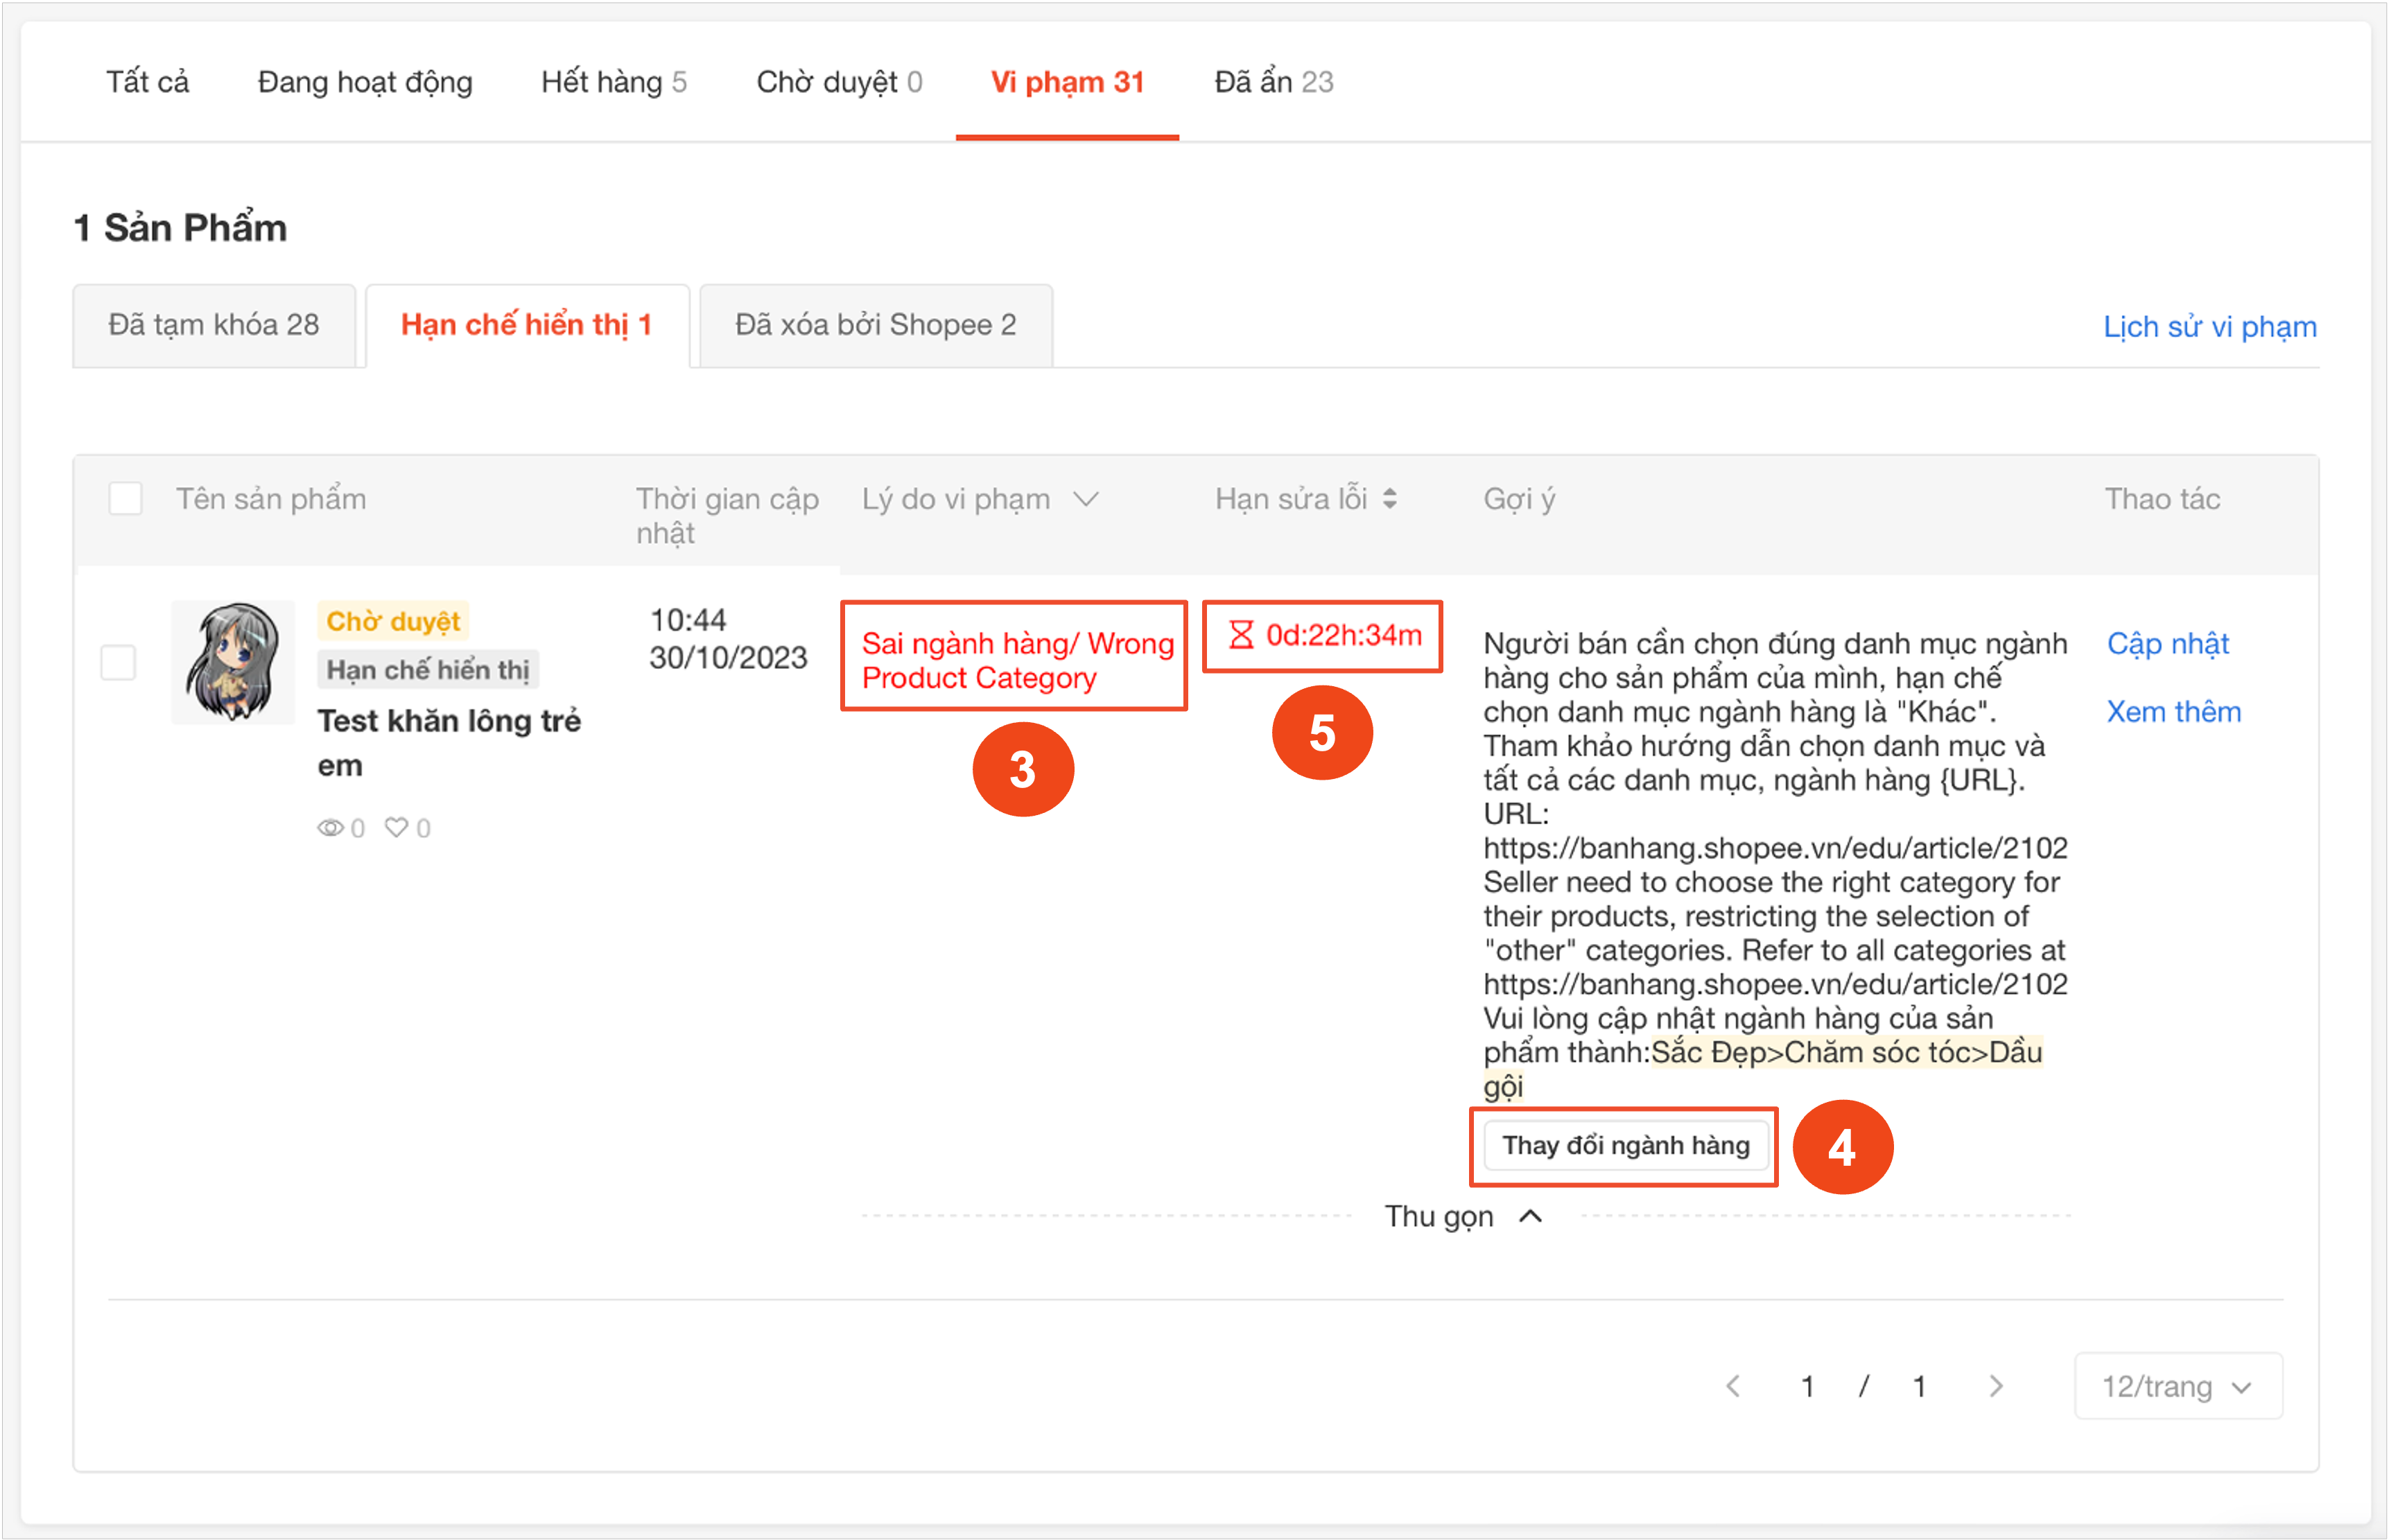Screen dimensions: 2389x1540
Task: Click the product thumbnail image
Action: click(233, 662)
